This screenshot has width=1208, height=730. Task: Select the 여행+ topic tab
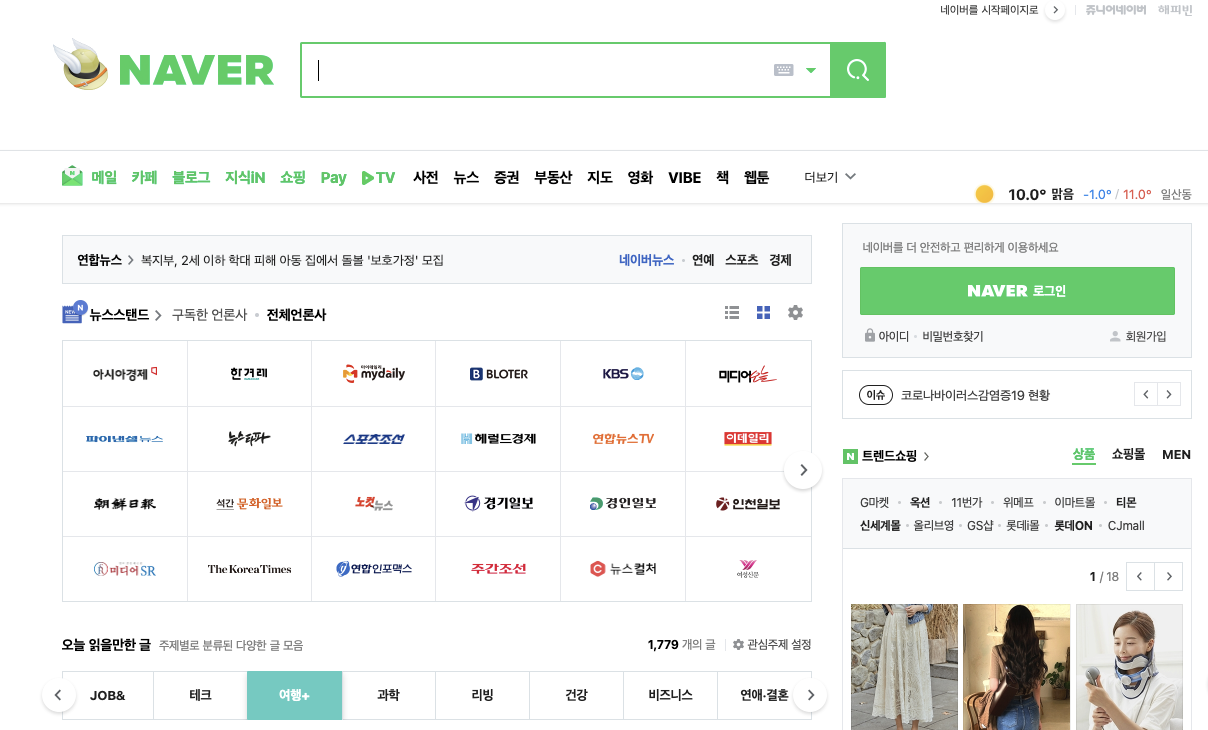pos(294,695)
